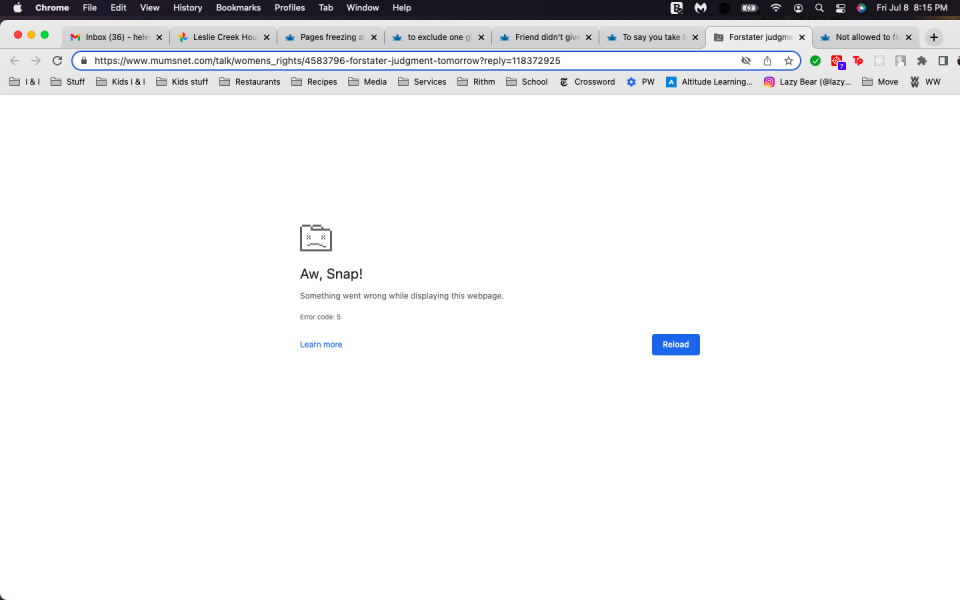Click the bookmark star in the address bar

click(x=789, y=60)
